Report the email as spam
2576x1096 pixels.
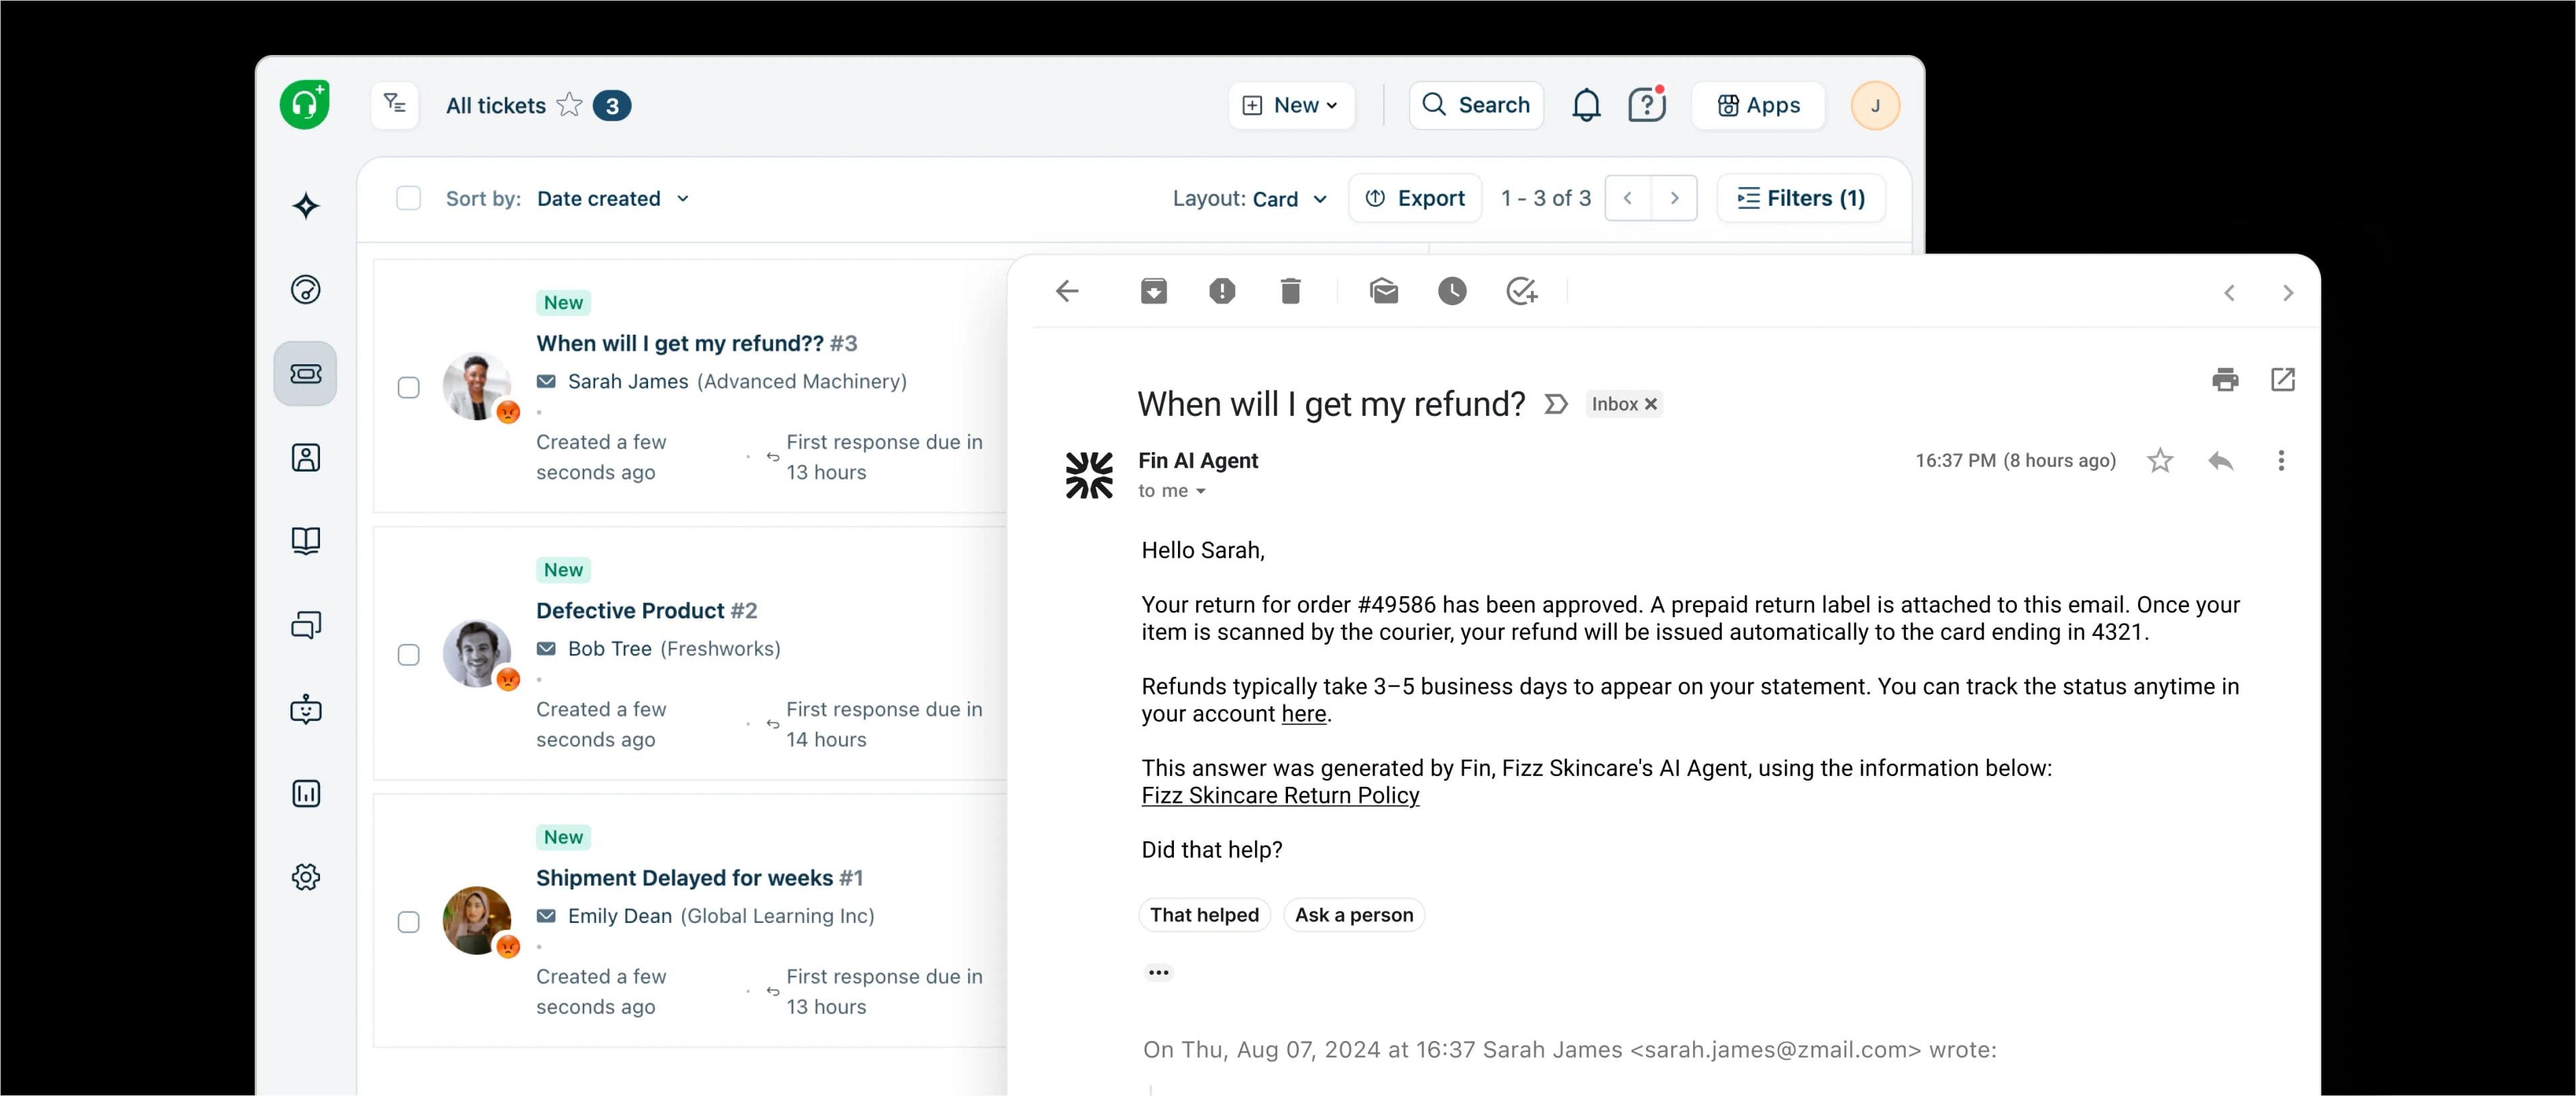point(1222,291)
